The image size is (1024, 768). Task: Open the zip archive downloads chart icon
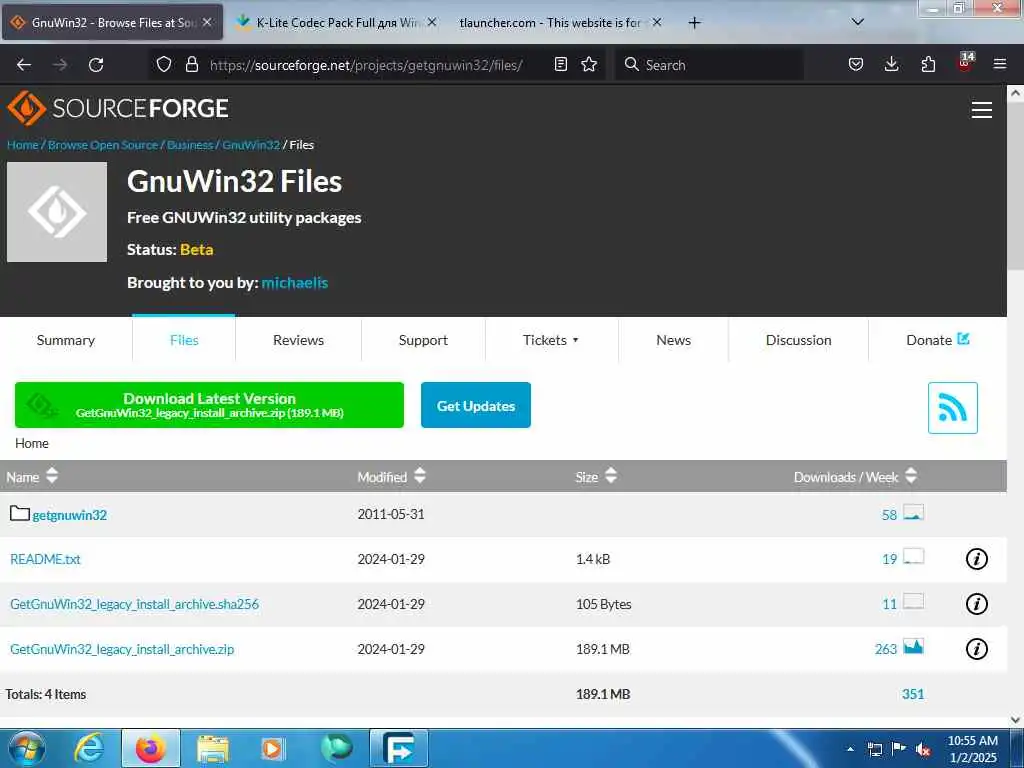pos(914,647)
